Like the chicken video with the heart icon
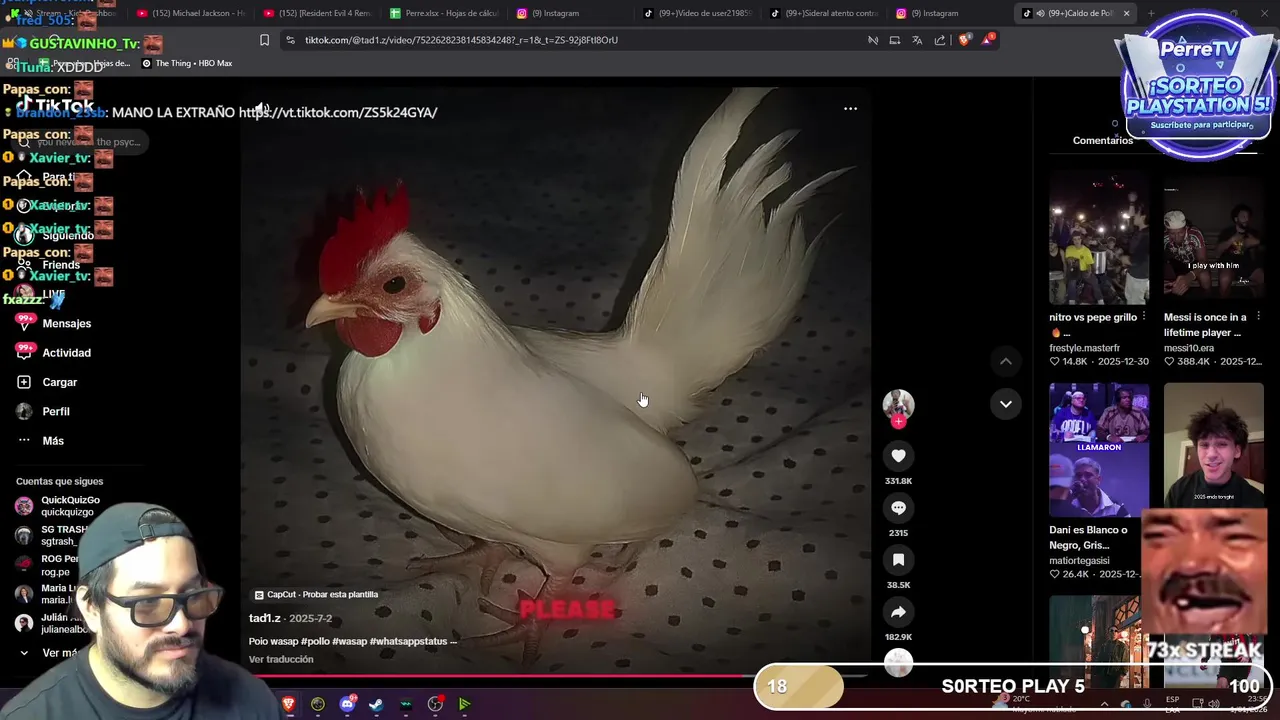This screenshot has width=1280, height=720. pyautogui.click(x=898, y=456)
